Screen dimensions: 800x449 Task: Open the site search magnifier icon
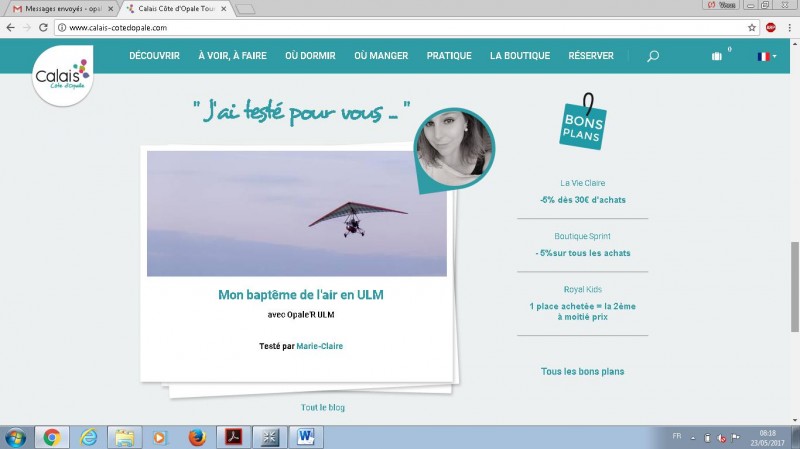653,56
